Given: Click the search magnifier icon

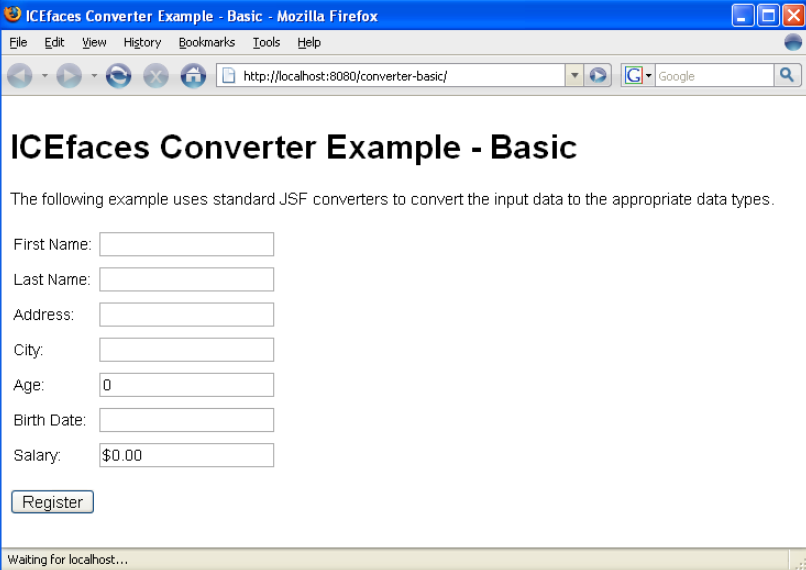Looking at the screenshot, I should click(787, 75).
